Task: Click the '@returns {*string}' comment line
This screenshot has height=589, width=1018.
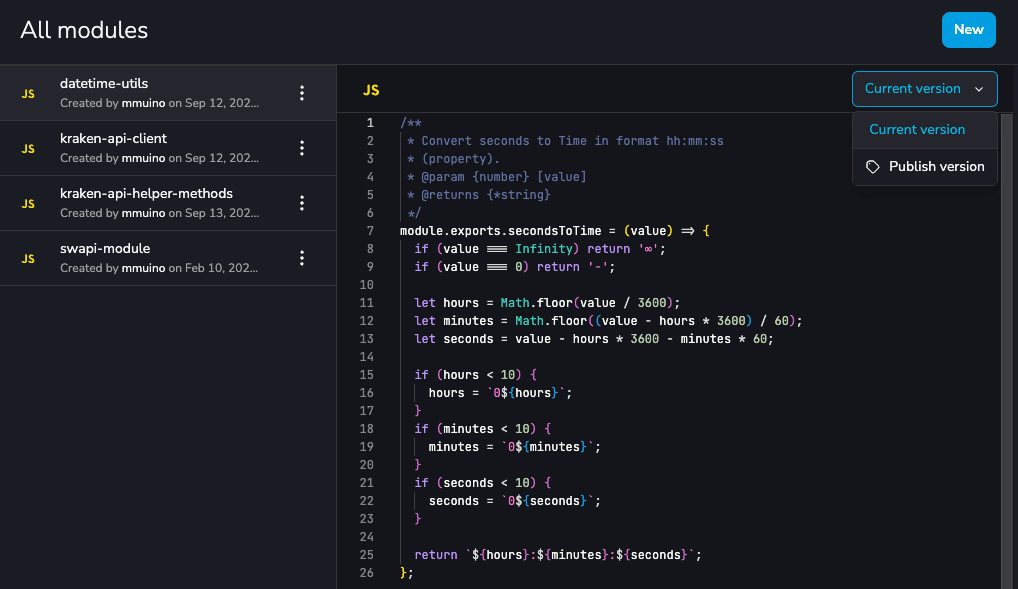Action: point(478,195)
